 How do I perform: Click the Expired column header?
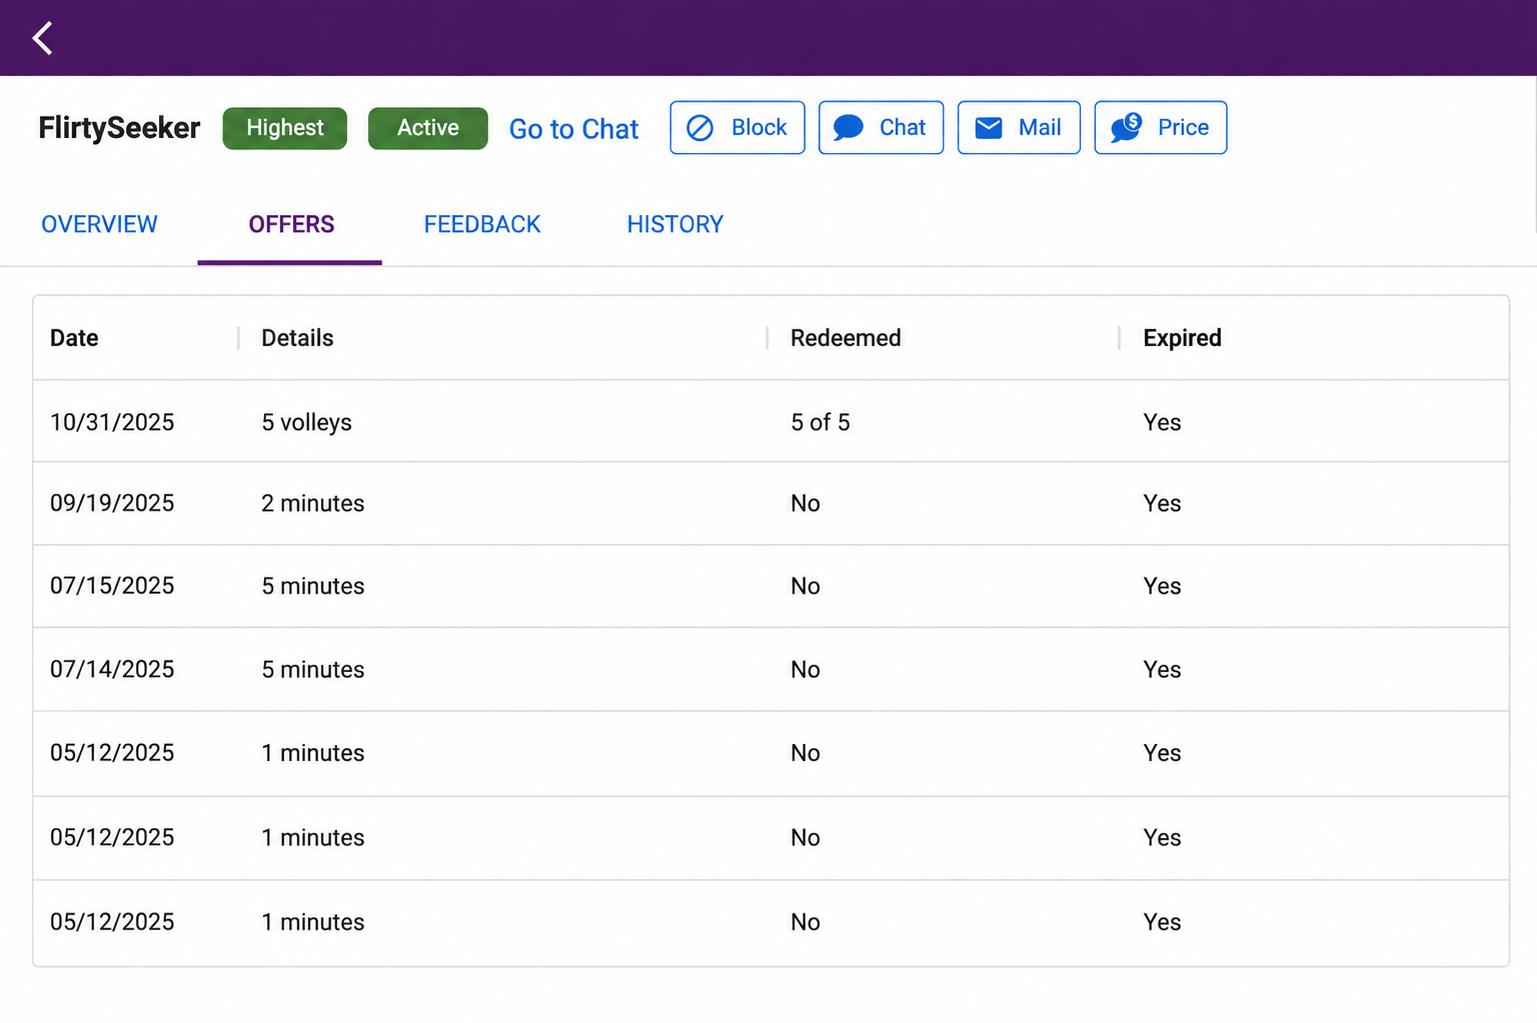pyautogui.click(x=1182, y=338)
